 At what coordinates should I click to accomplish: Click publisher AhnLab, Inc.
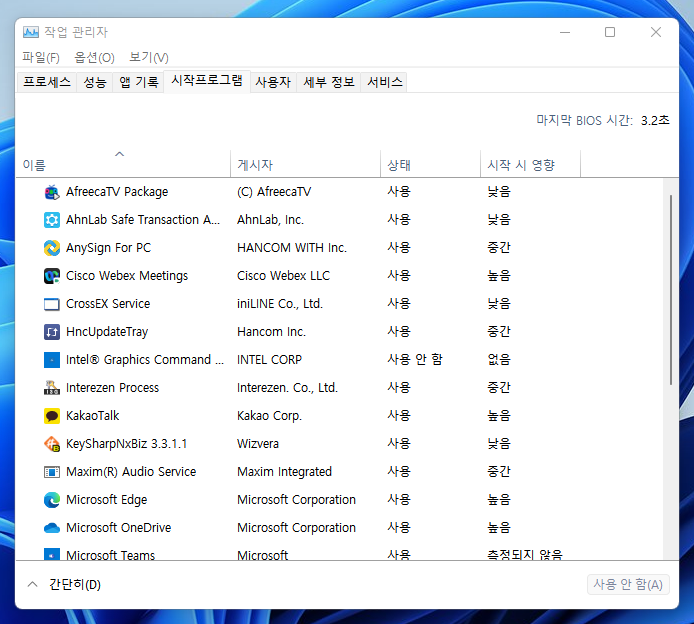click(270, 220)
